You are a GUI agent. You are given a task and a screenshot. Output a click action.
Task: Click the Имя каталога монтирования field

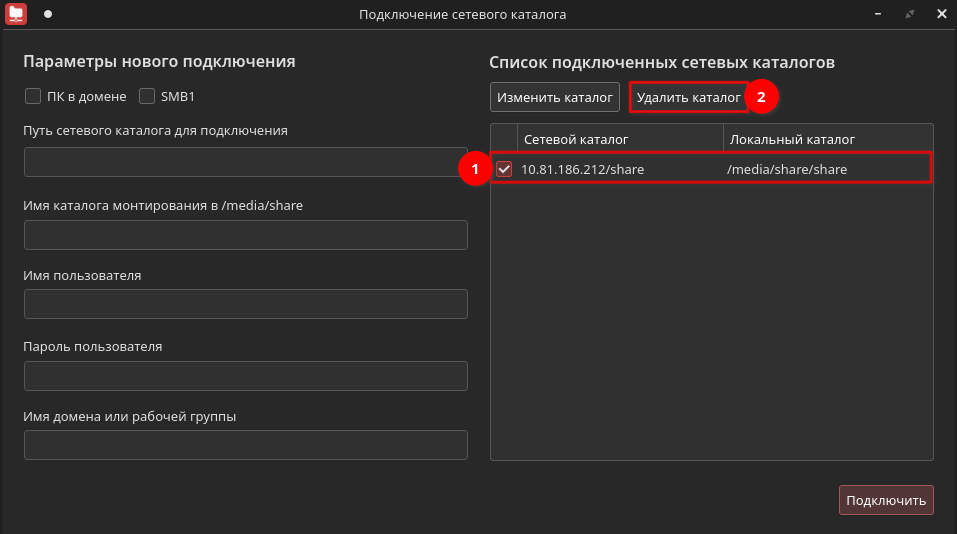click(x=245, y=235)
